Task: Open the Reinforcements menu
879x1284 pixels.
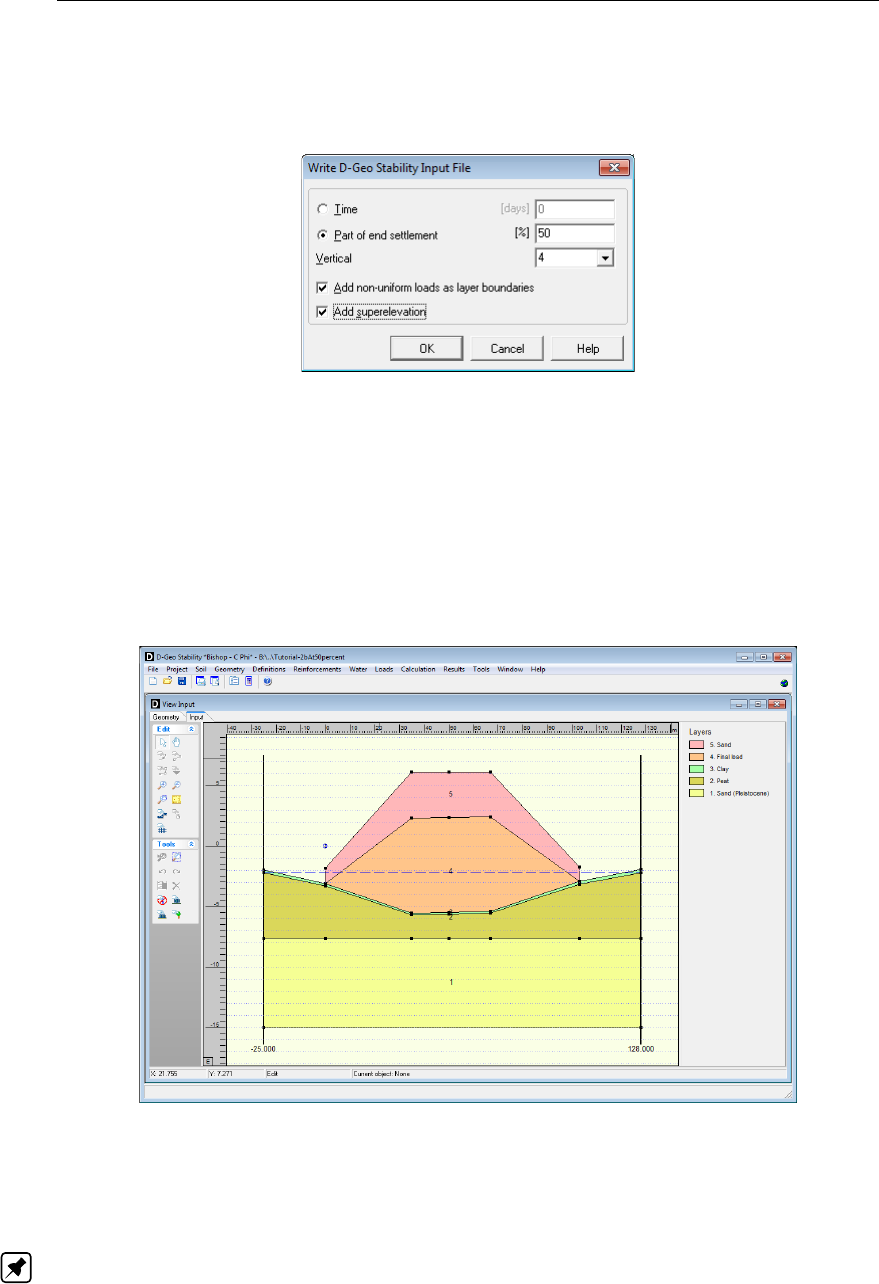Action: tap(318, 668)
